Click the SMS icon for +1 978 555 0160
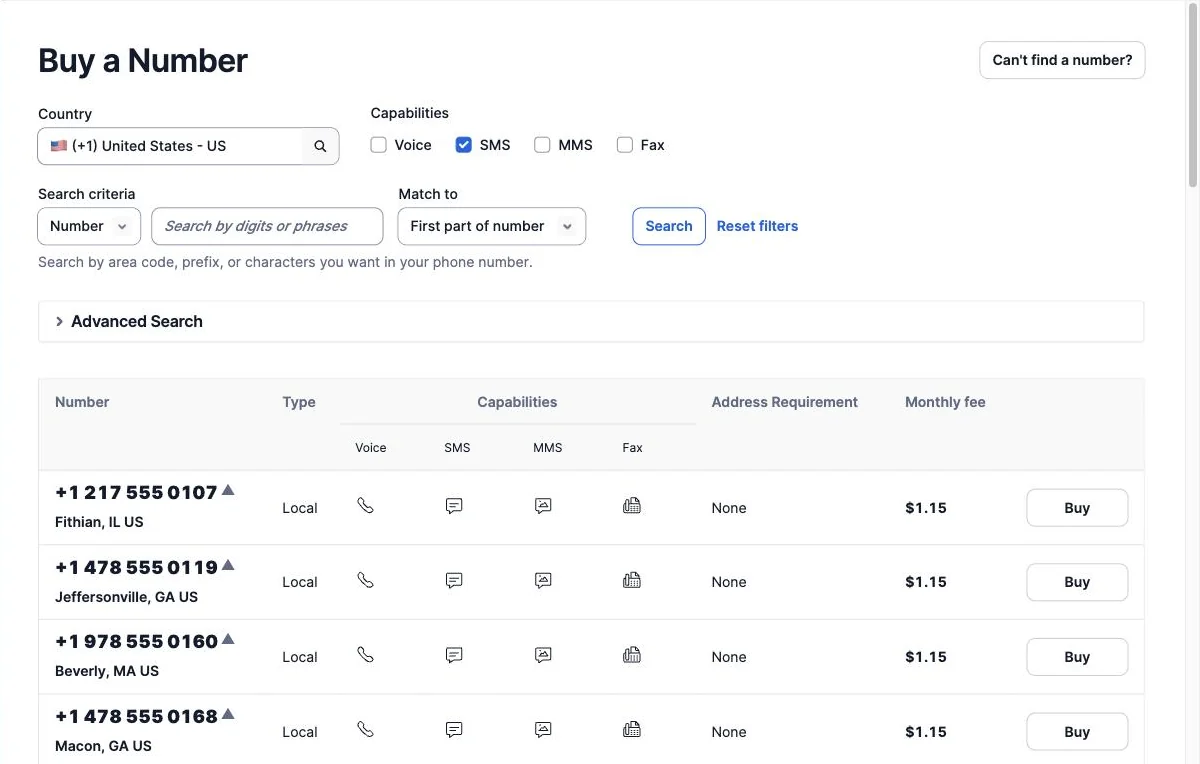The image size is (1200, 764). pyautogui.click(x=454, y=655)
